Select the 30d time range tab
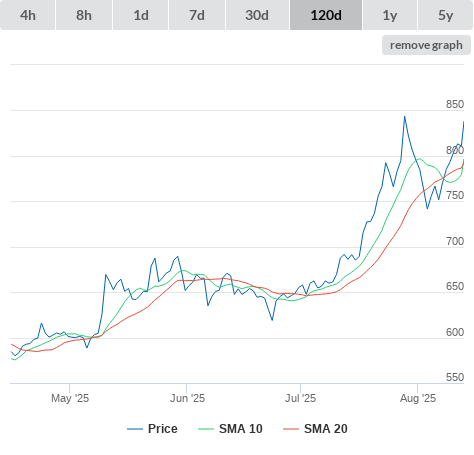Image resolution: width=474 pixels, height=455 pixels. [257, 15]
